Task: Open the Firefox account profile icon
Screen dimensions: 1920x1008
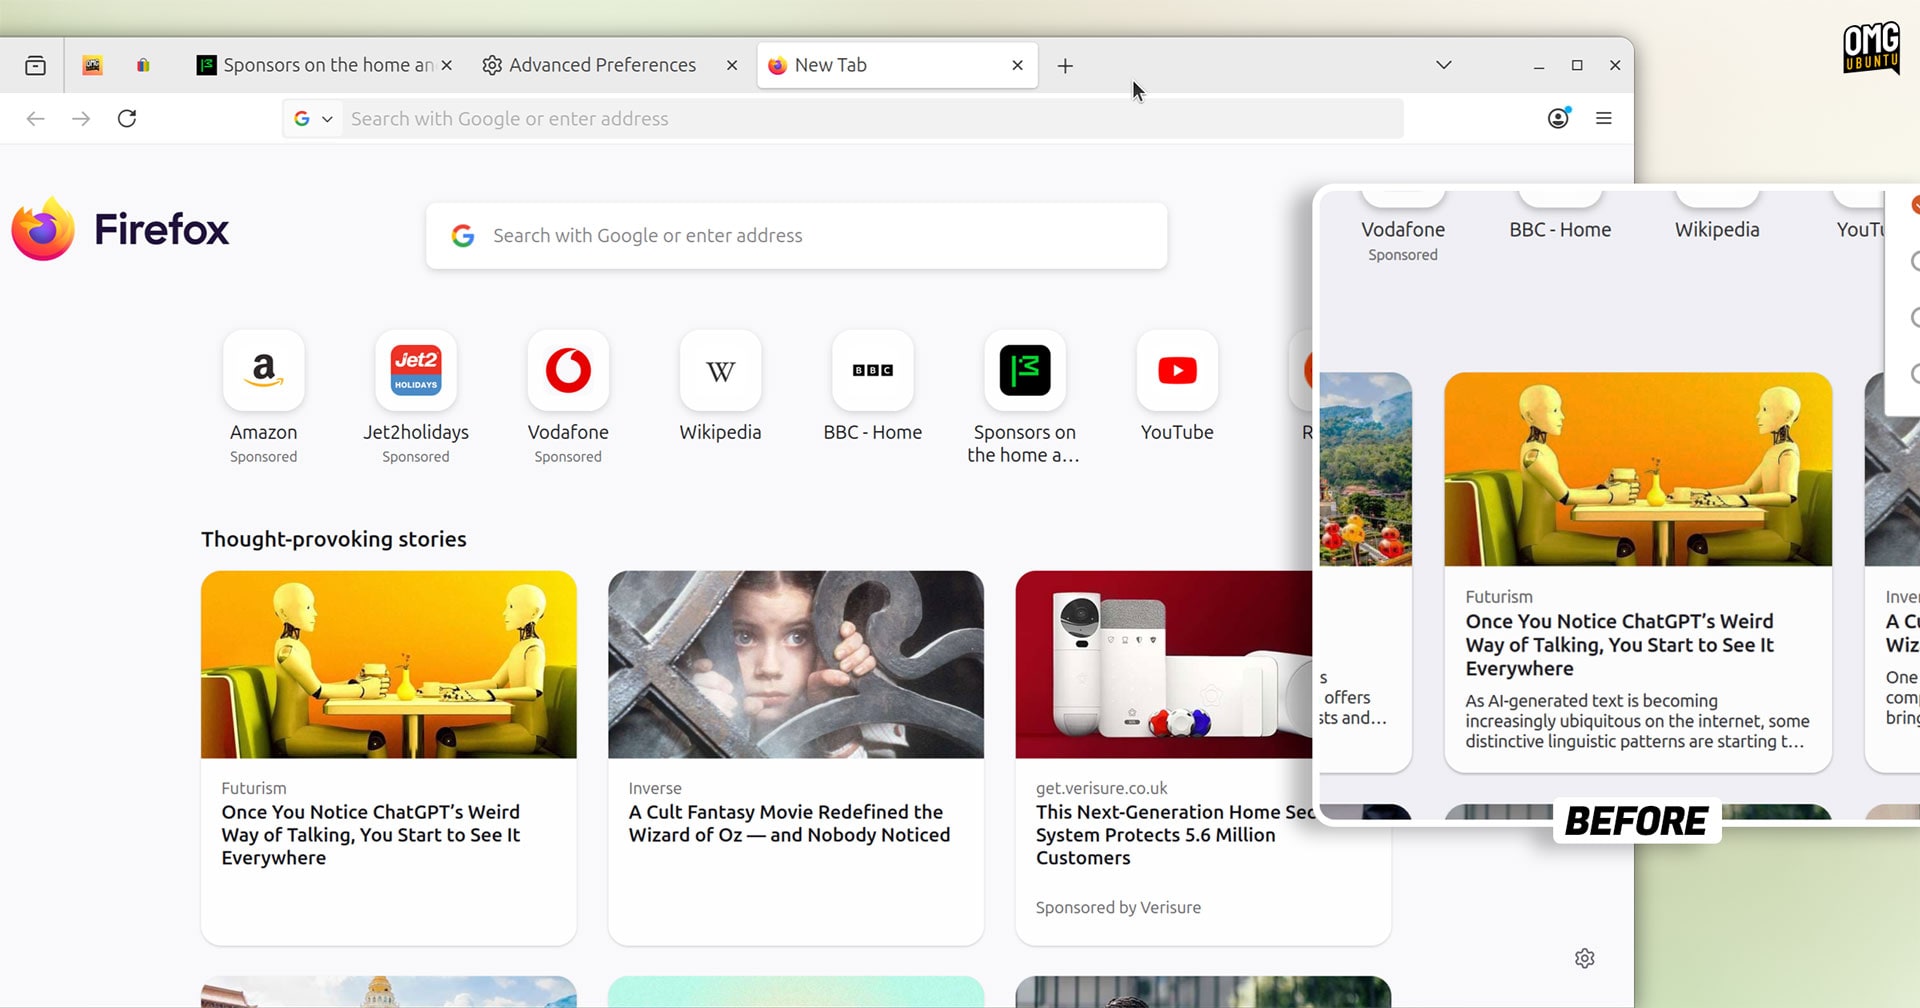Action: coord(1558,118)
